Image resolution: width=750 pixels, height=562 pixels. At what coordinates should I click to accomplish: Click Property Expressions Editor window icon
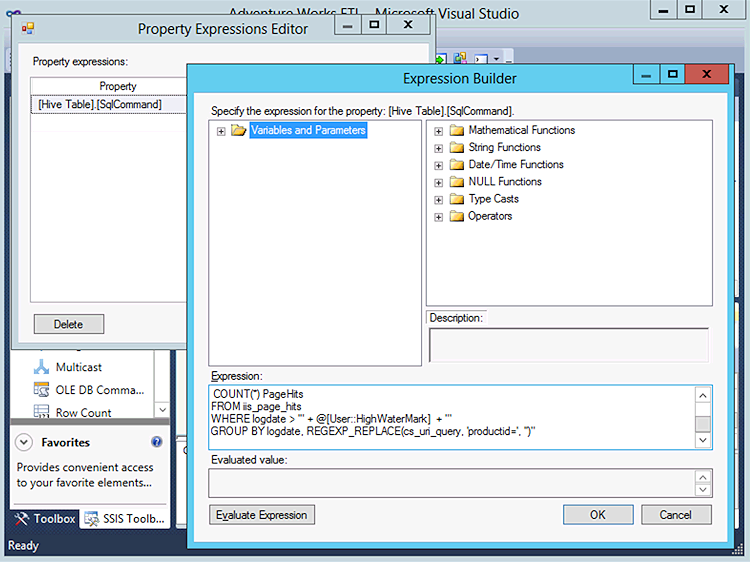click(x=28, y=29)
